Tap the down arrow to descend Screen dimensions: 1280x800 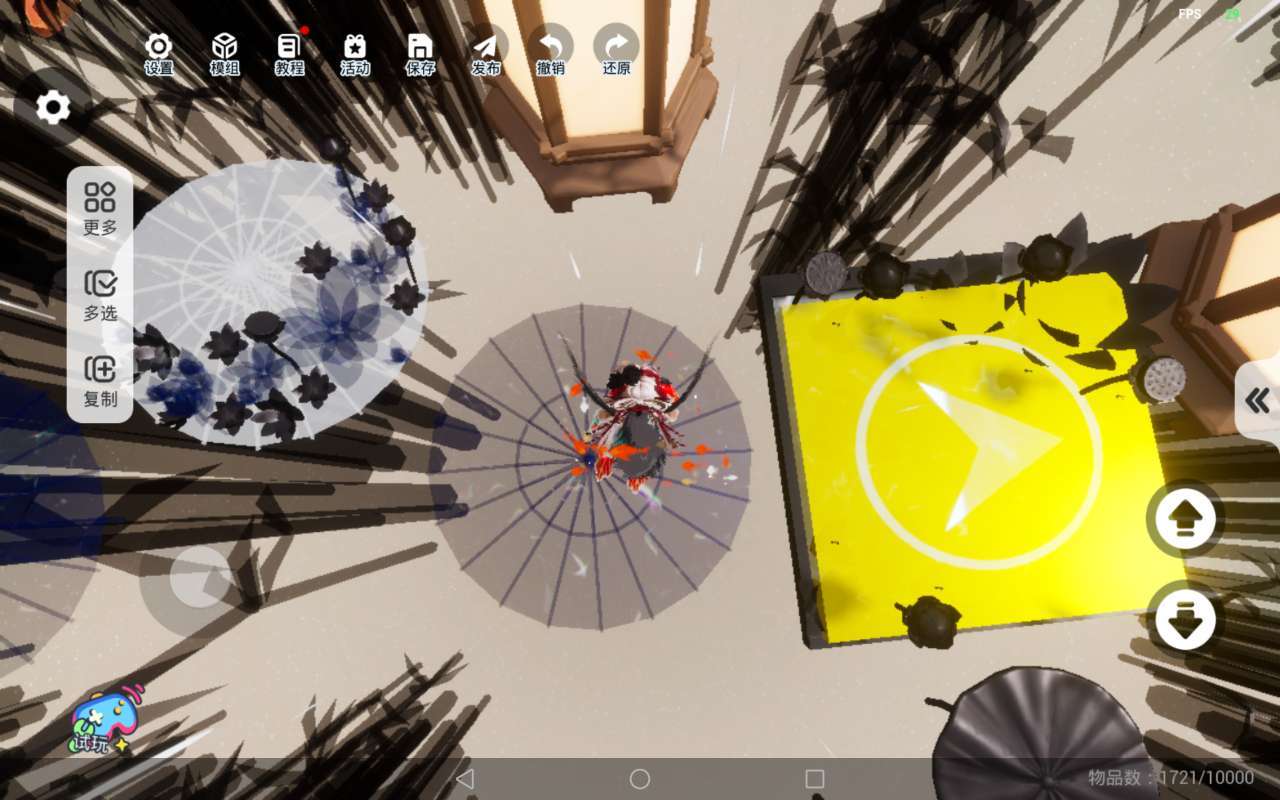pos(1185,619)
